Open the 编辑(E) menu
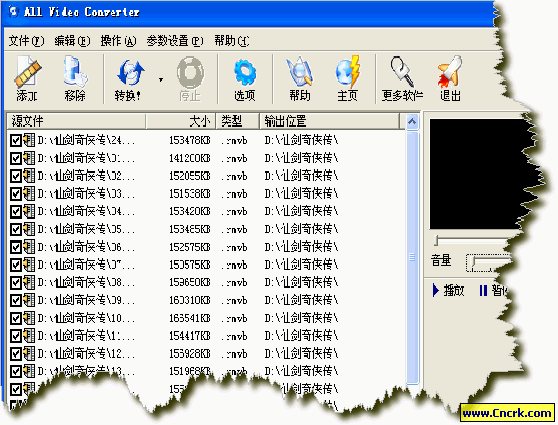Screen dimensions: 558x425 tap(72, 41)
